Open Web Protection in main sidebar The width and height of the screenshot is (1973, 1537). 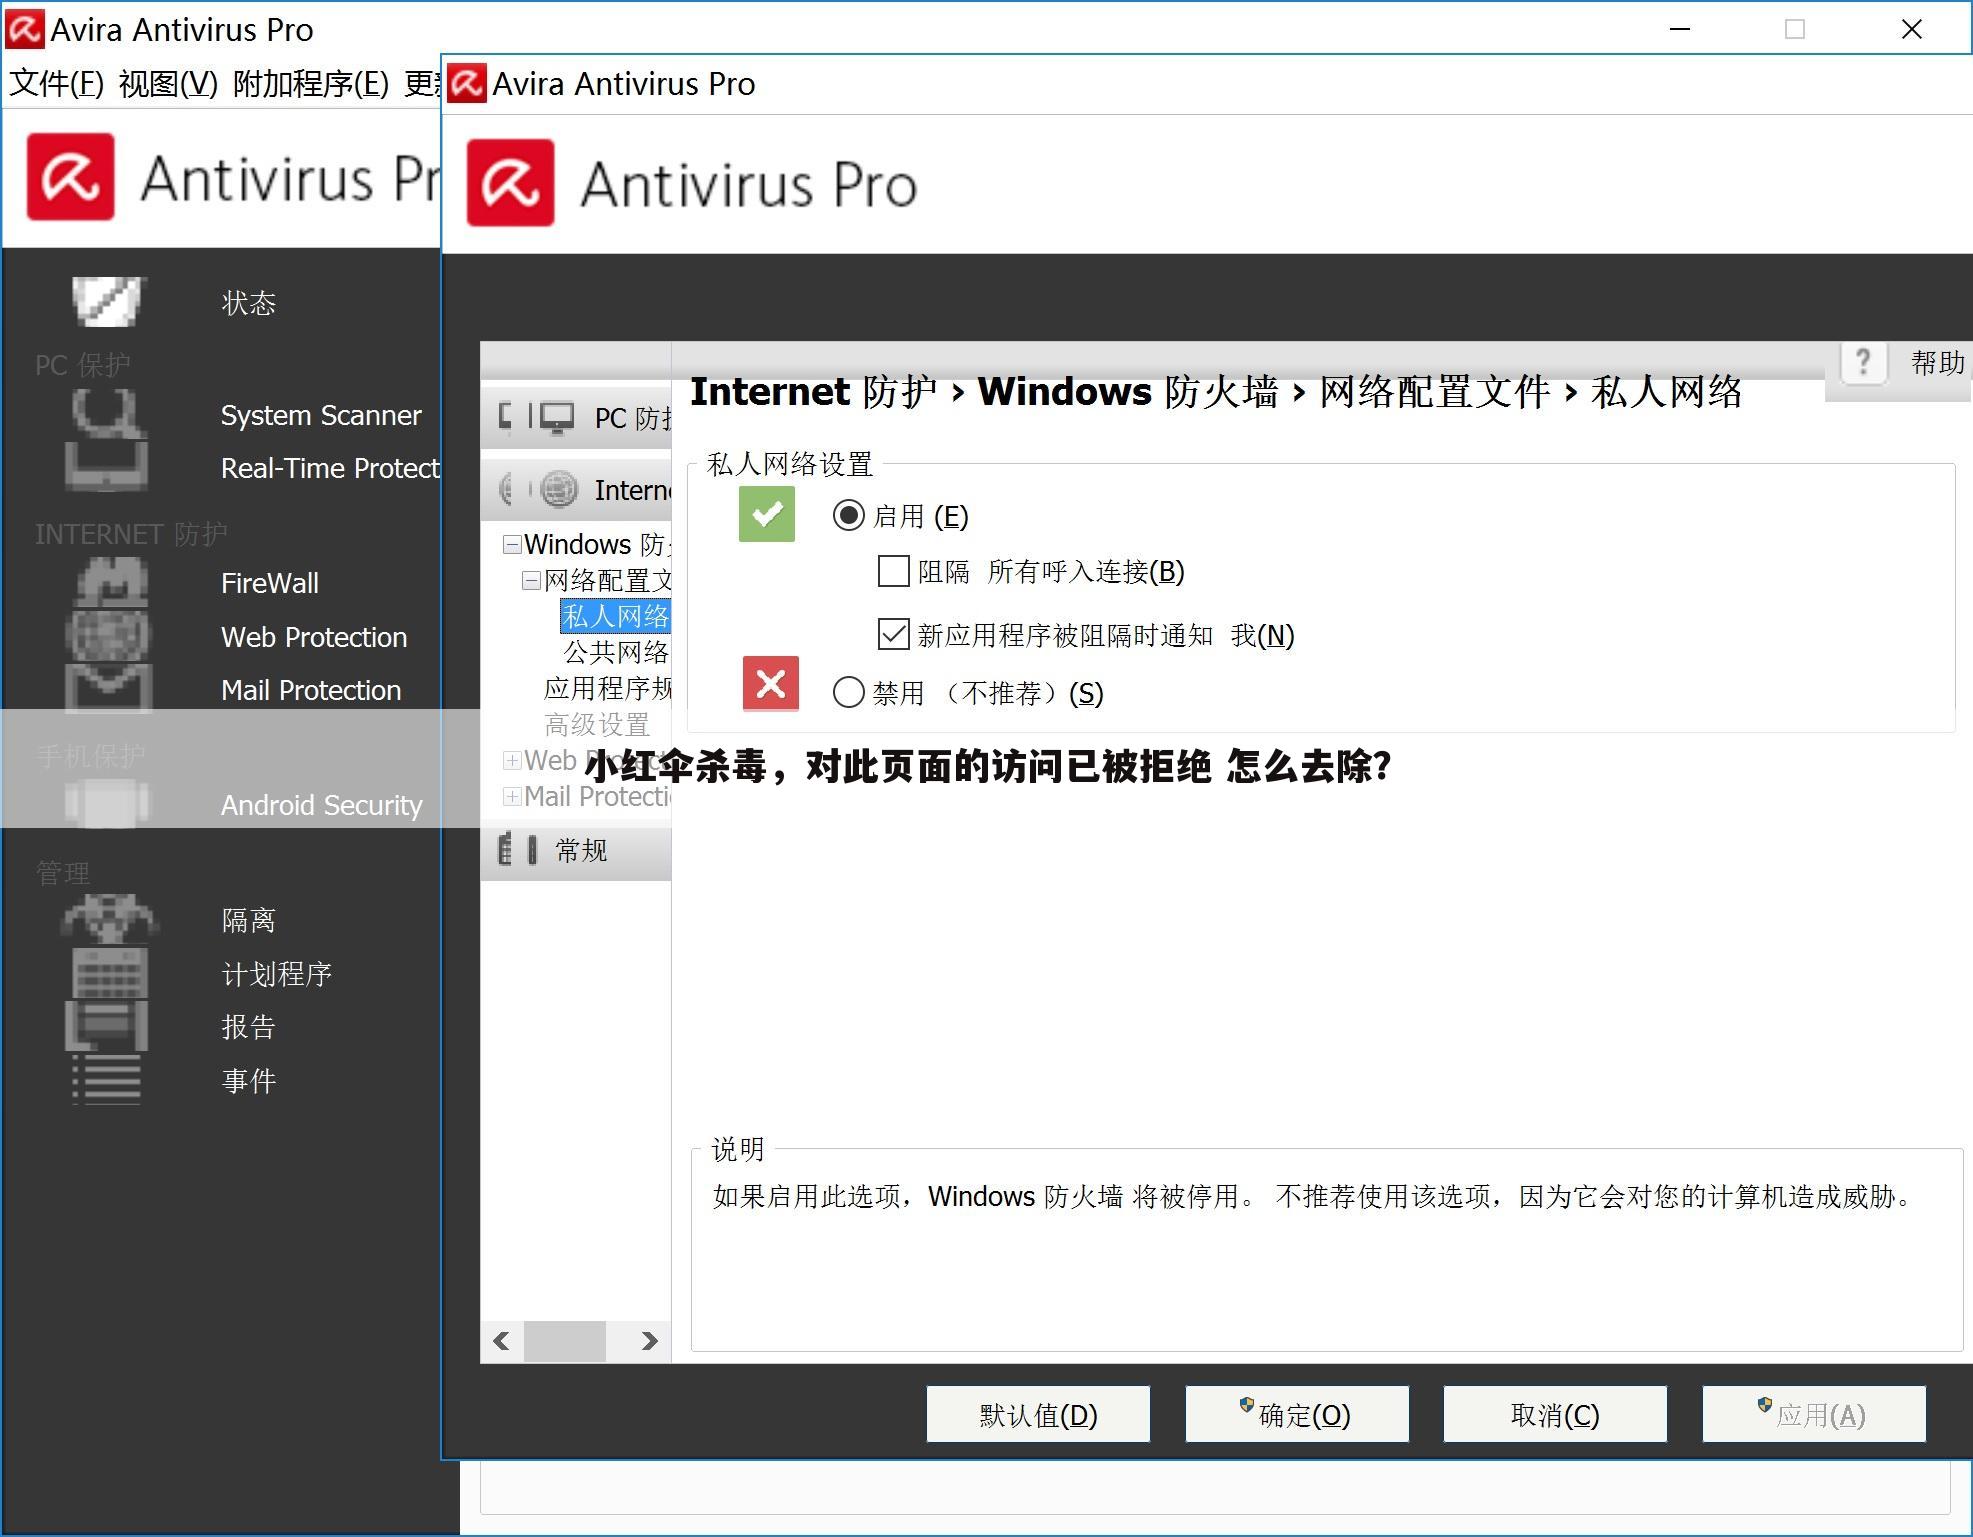[x=314, y=637]
